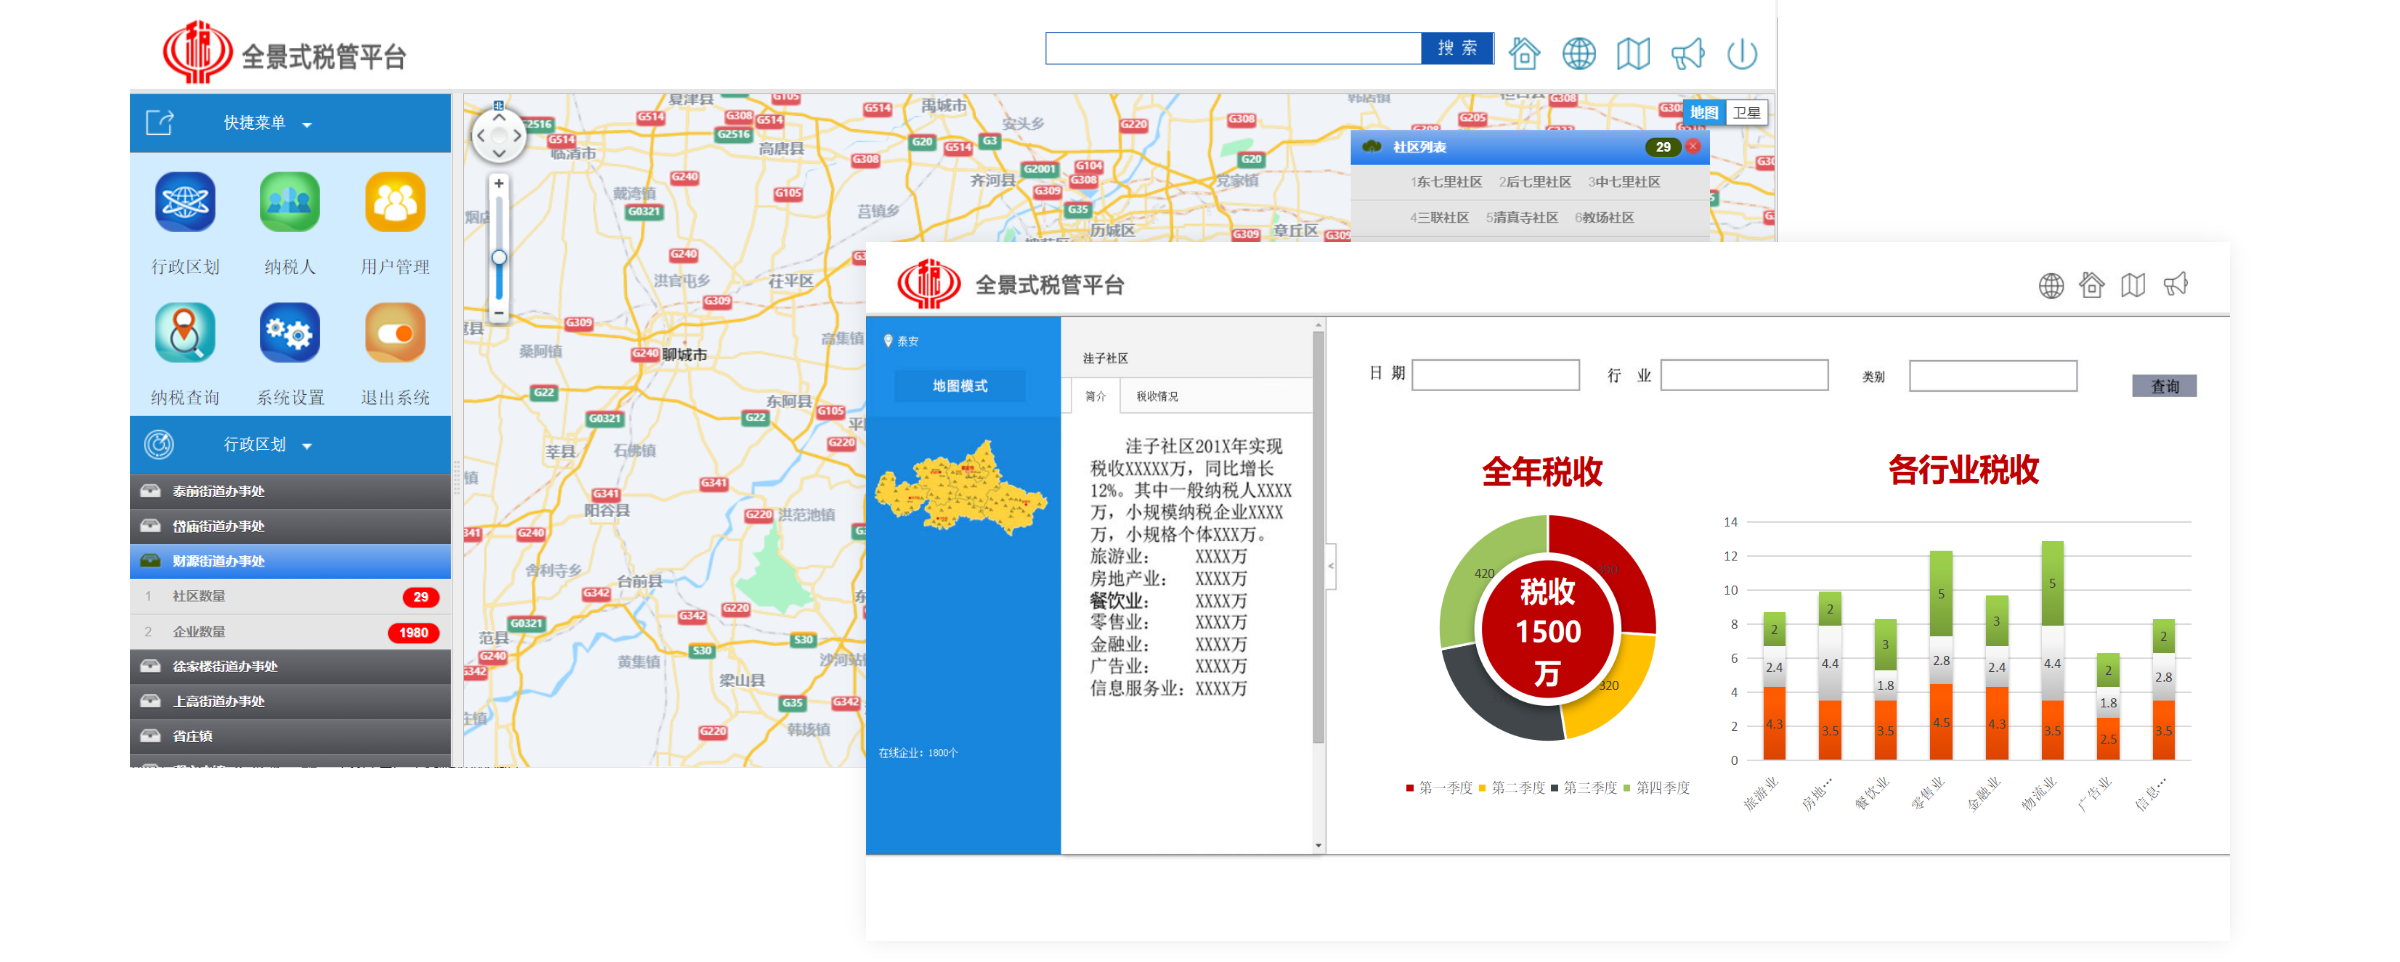Open 系统设置 system settings gear icon
The height and width of the screenshot is (962, 2400).
290,333
